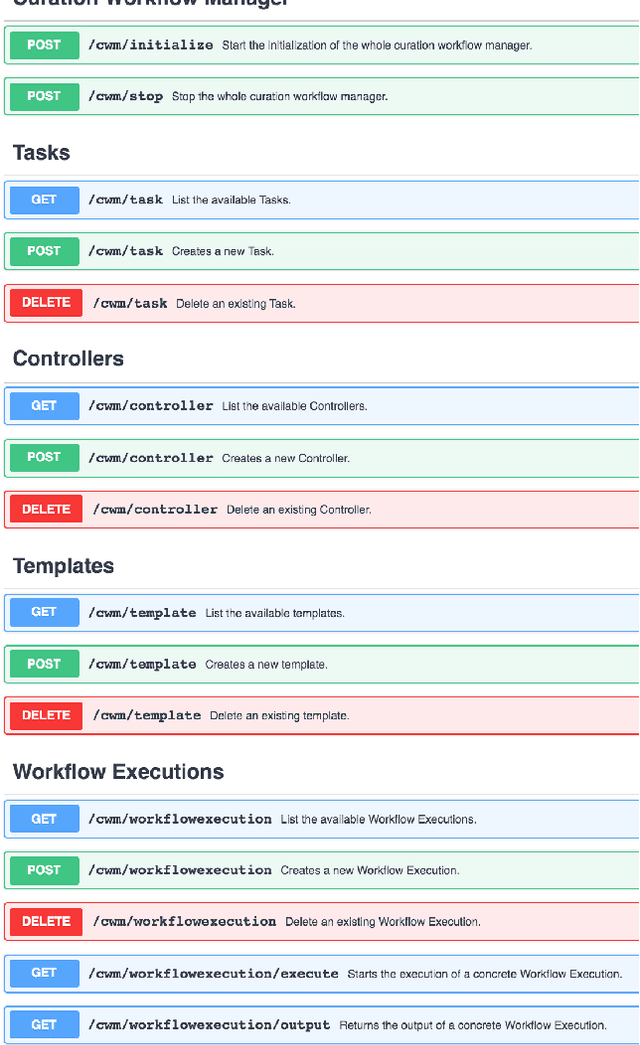Open the POST /cwm/controller operation
The height and width of the screenshot is (1045, 640).
pyautogui.click(x=300, y=457)
